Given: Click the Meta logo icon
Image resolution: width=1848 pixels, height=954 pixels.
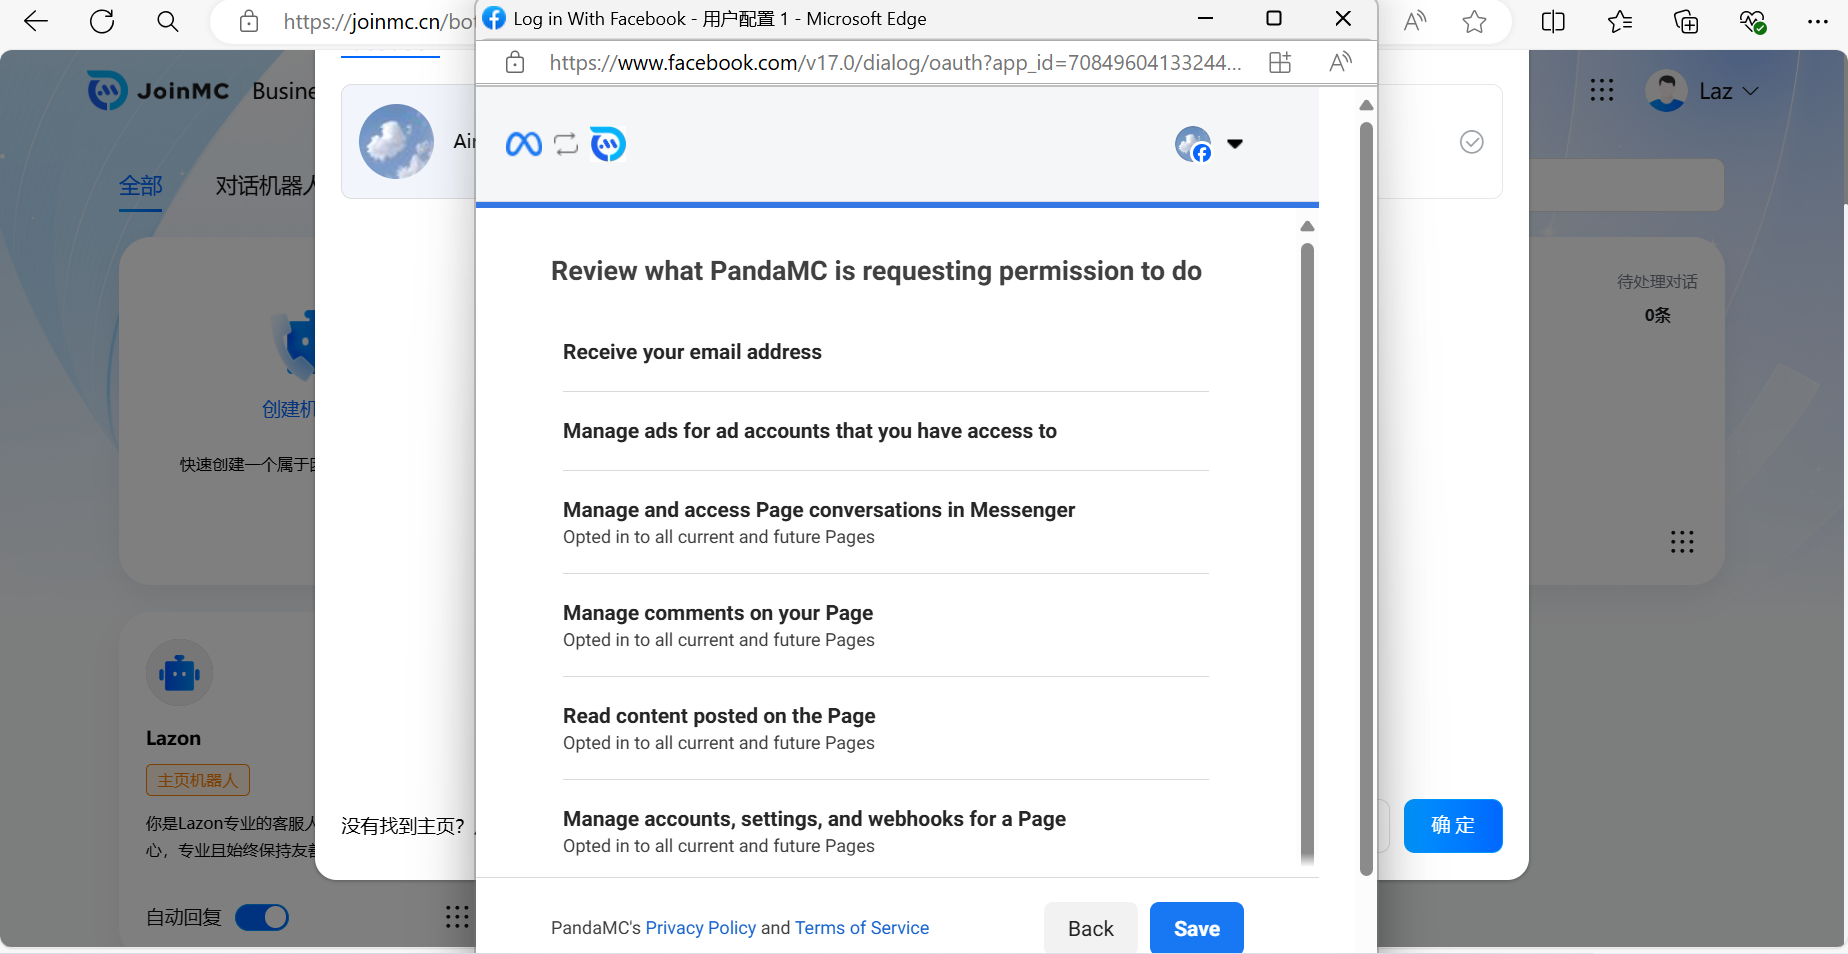Looking at the screenshot, I should (524, 144).
